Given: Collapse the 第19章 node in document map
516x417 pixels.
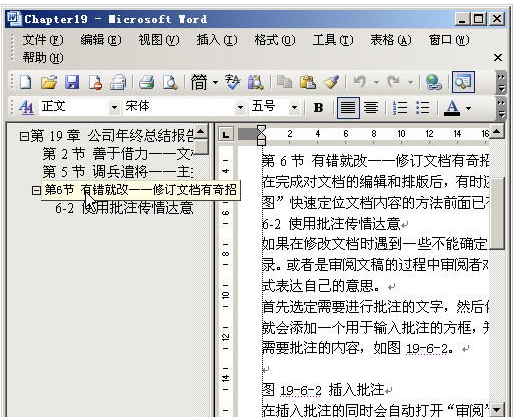Looking at the screenshot, I should (x=24, y=136).
